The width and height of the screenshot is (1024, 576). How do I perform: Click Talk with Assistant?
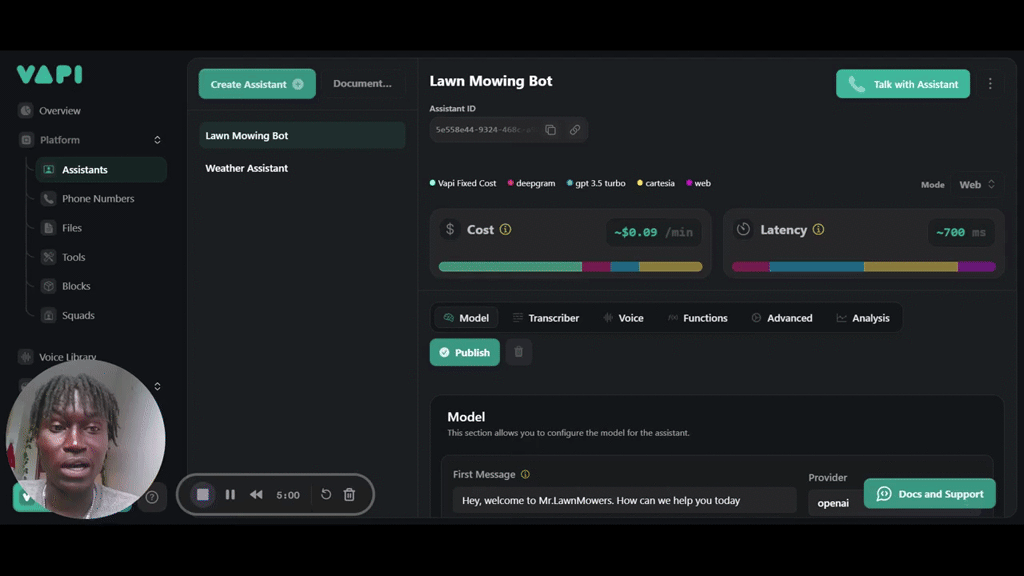pos(902,83)
